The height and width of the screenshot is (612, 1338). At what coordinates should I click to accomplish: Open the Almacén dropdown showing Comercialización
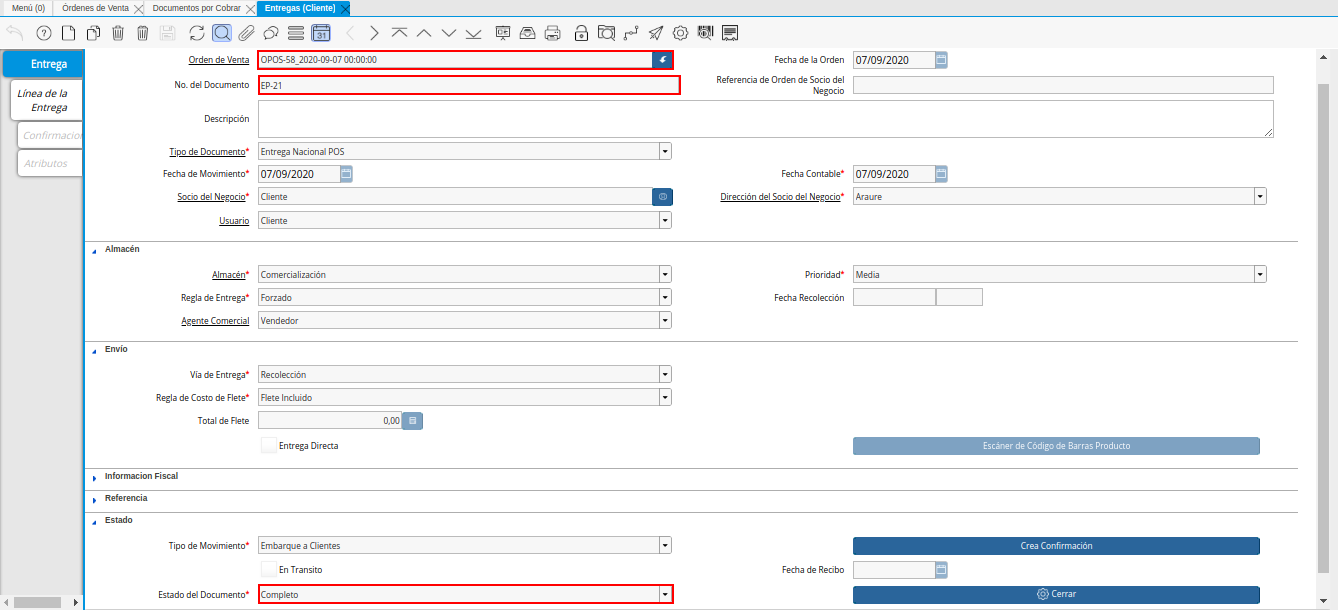[664, 274]
